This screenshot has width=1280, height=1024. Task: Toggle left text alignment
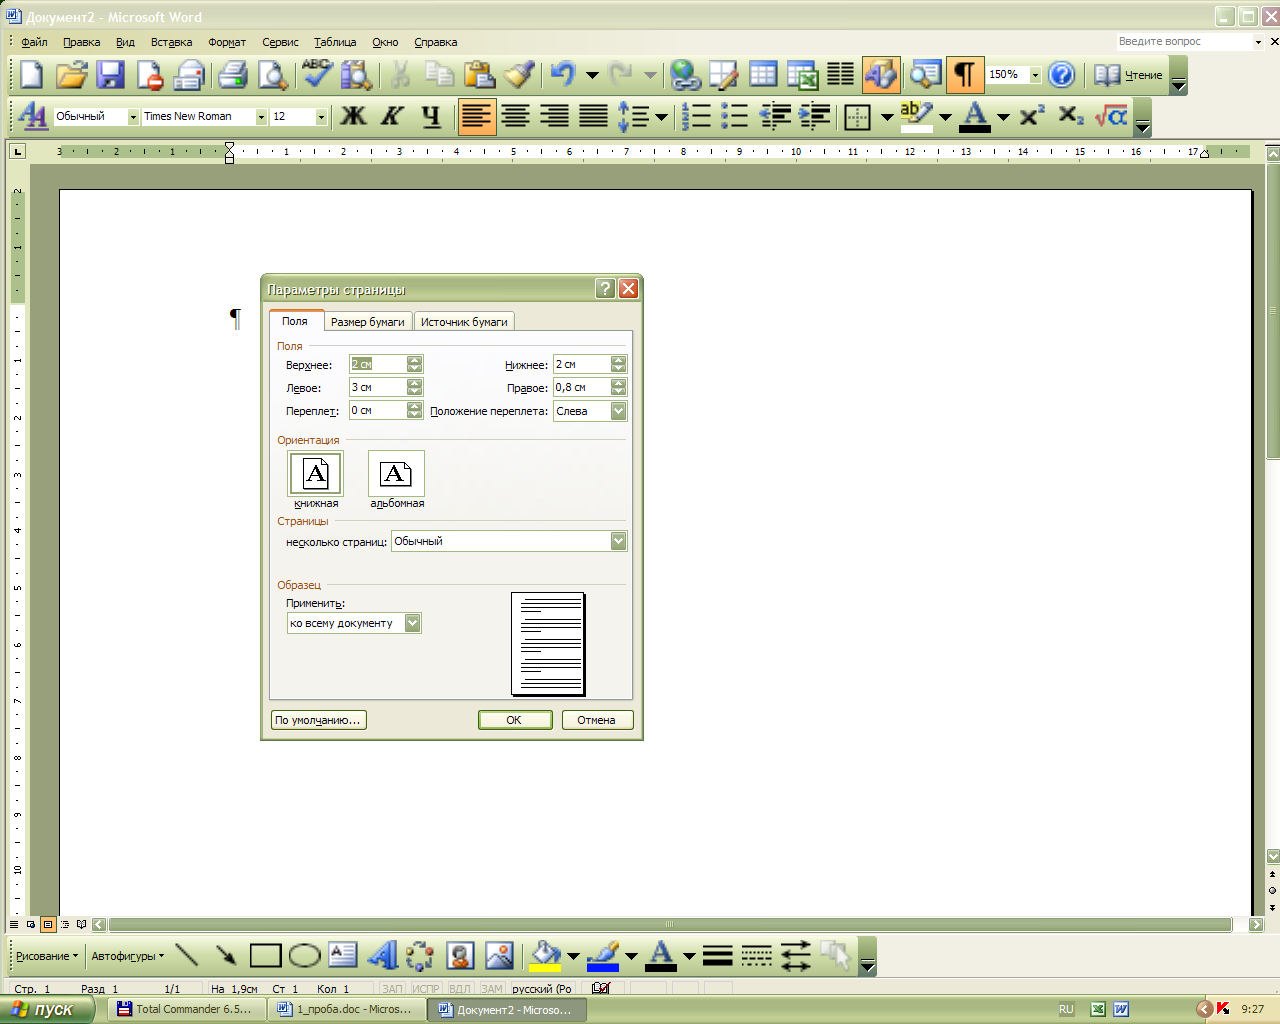pos(476,116)
